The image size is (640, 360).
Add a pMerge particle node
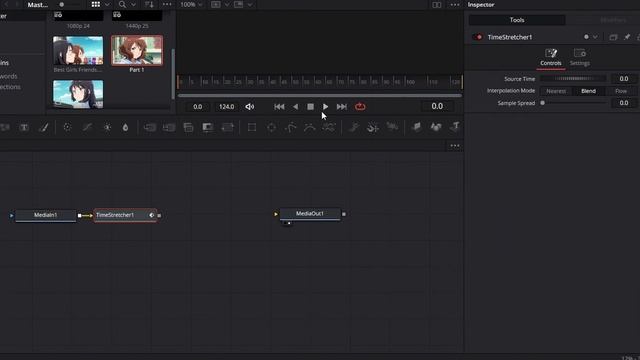tap(373, 127)
